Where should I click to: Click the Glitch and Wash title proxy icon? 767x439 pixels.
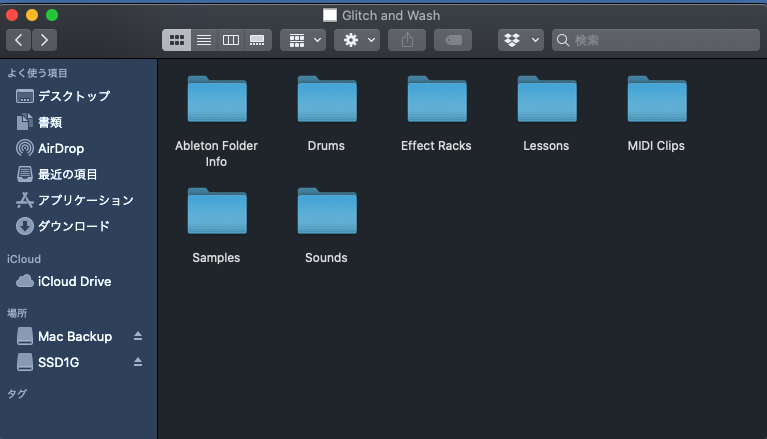pos(330,15)
